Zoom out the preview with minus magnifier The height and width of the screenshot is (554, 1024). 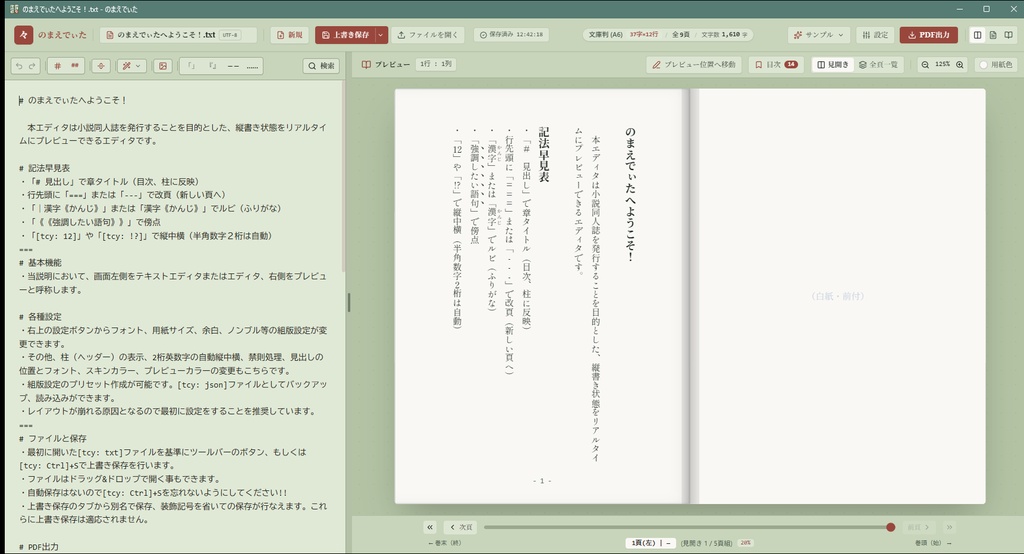click(925, 65)
